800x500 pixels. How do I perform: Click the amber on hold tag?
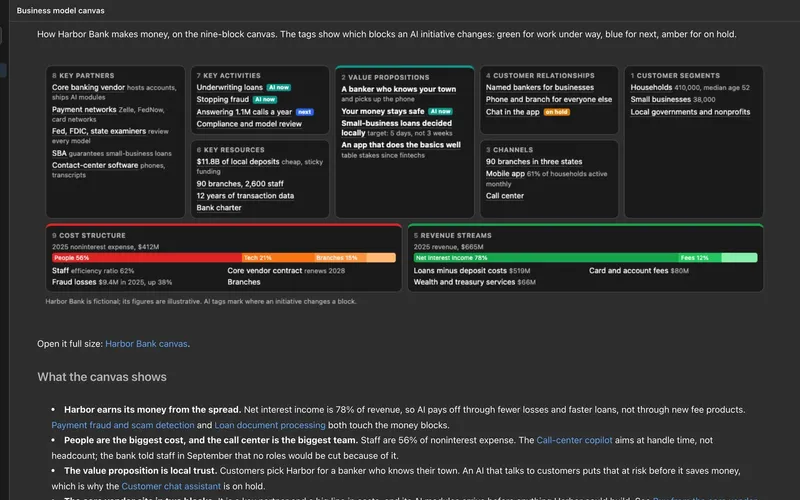coord(557,112)
